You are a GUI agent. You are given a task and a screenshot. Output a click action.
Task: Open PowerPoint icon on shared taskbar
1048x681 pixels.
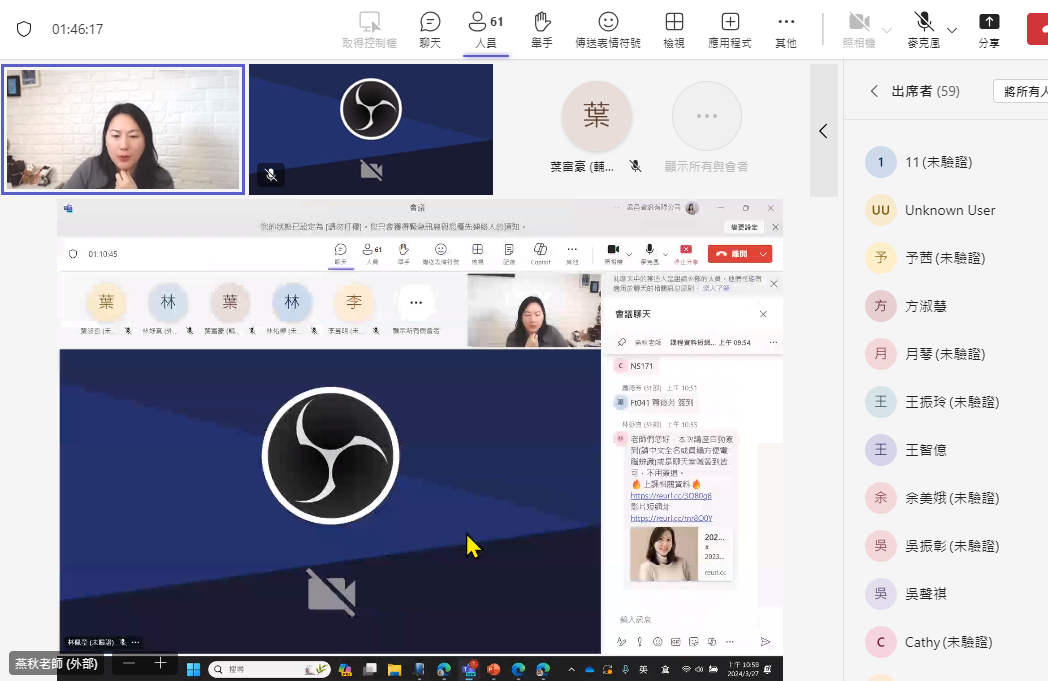tap(493, 669)
